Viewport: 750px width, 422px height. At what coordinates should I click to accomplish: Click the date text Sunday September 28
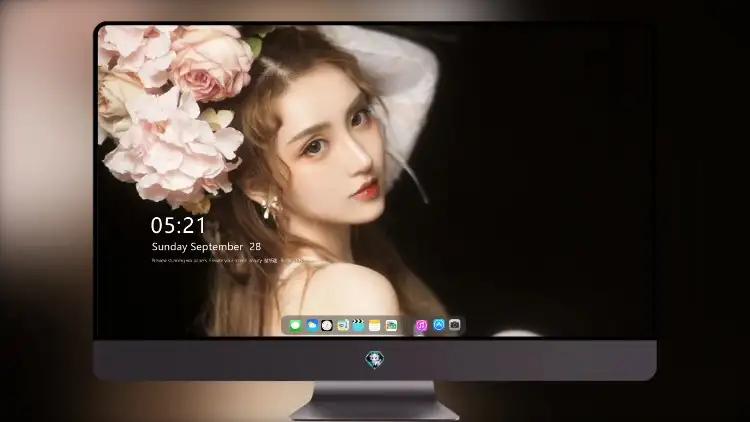tap(206, 247)
